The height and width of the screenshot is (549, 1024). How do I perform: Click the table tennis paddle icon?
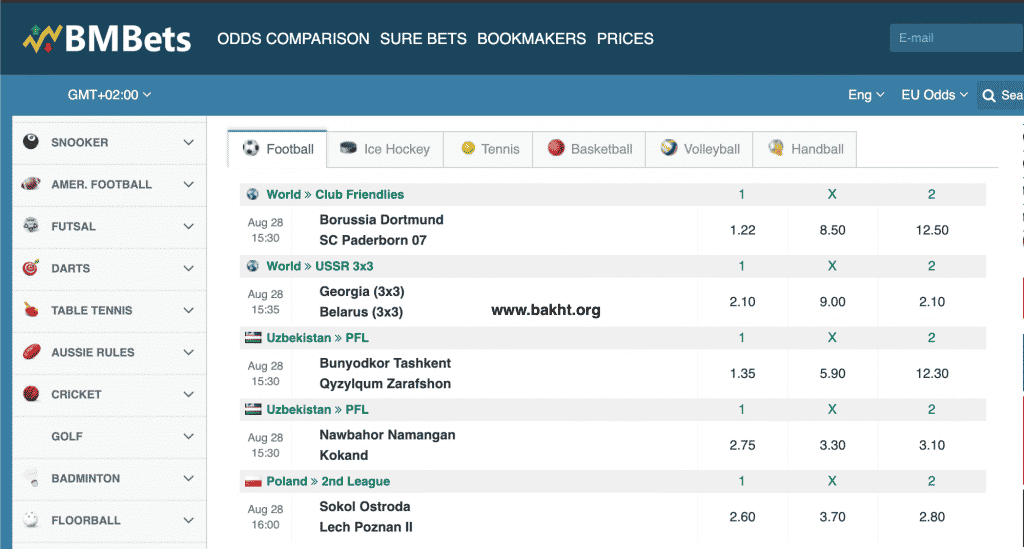(x=31, y=310)
